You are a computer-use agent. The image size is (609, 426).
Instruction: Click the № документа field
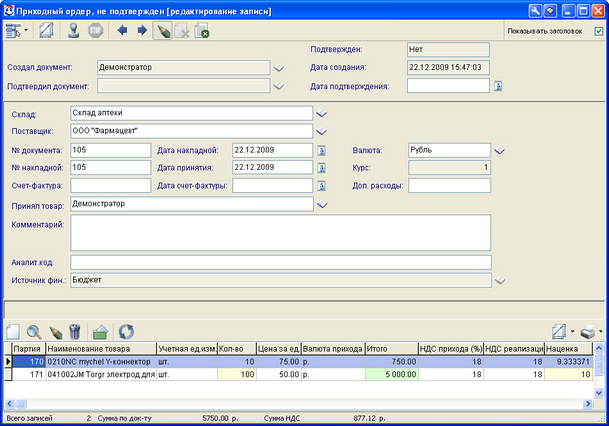pyautogui.click(x=111, y=150)
